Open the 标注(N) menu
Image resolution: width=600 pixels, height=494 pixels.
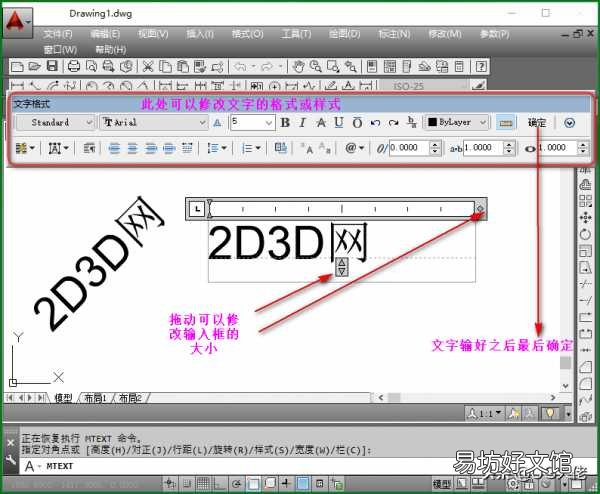pos(394,34)
